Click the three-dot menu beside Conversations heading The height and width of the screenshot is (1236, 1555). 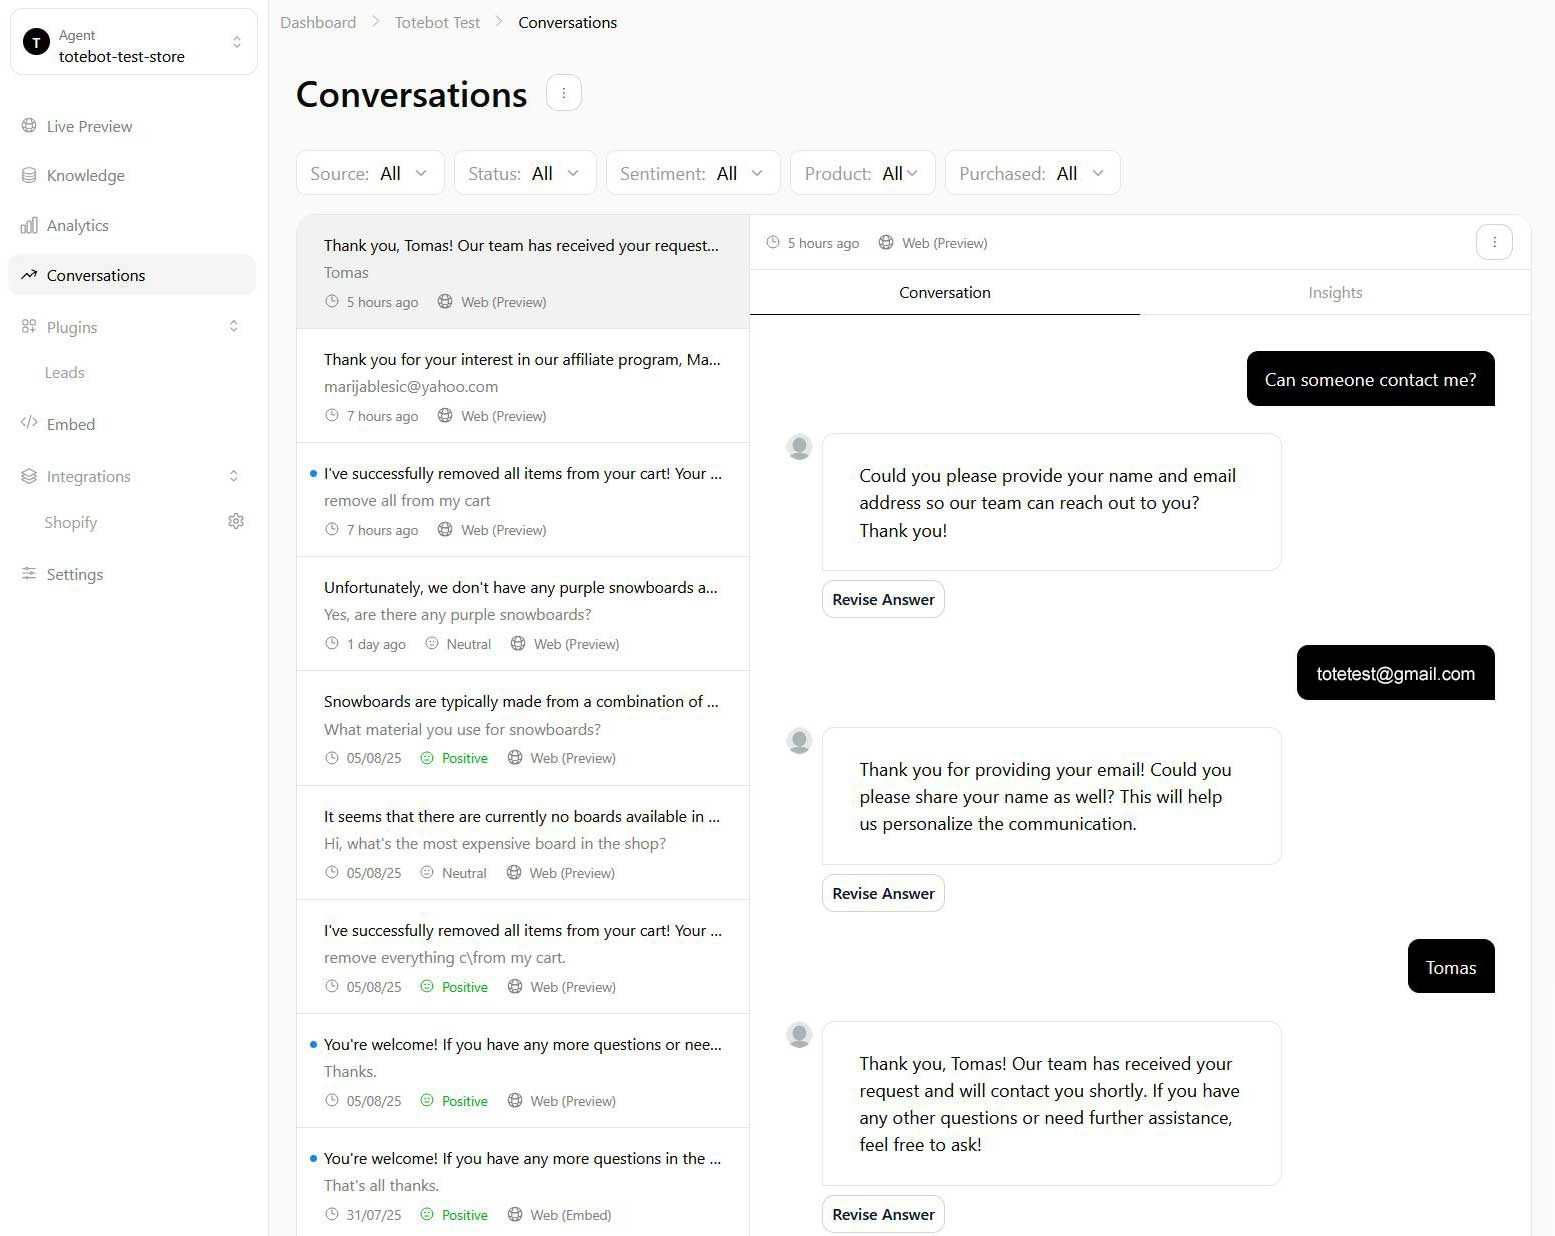coord(564,92)
